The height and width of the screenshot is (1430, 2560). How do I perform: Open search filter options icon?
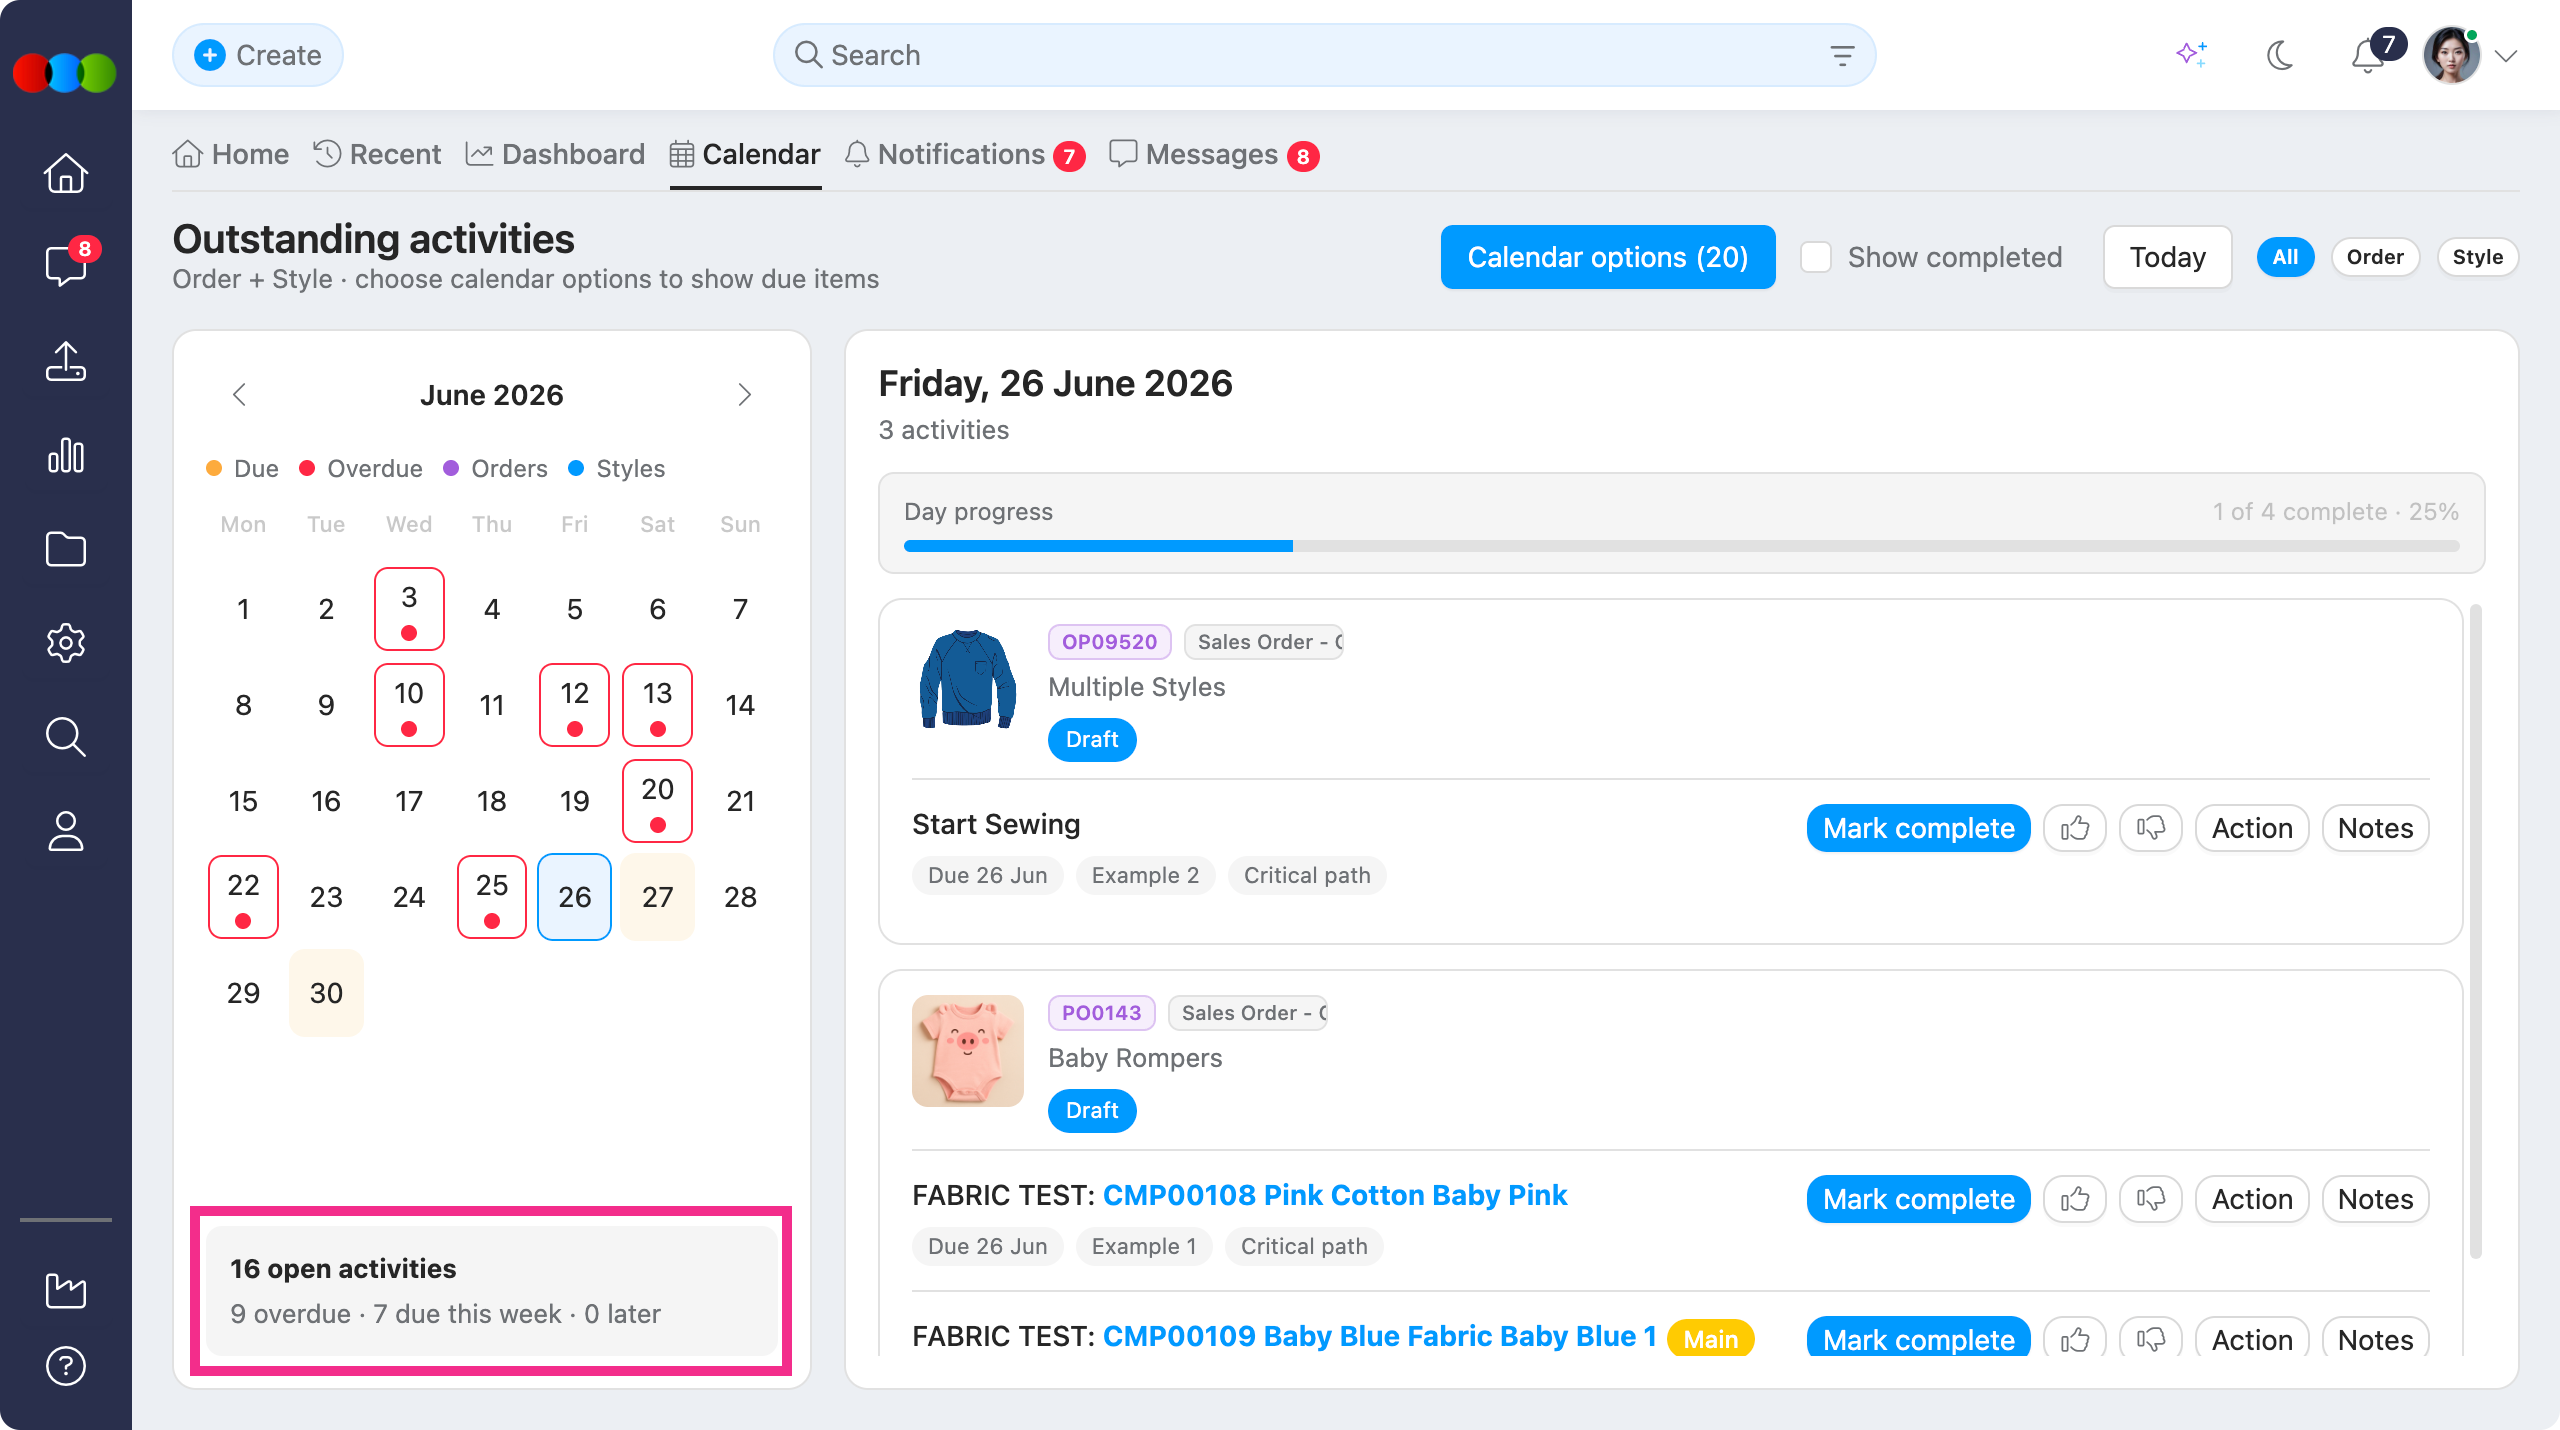pos(1842,55)
